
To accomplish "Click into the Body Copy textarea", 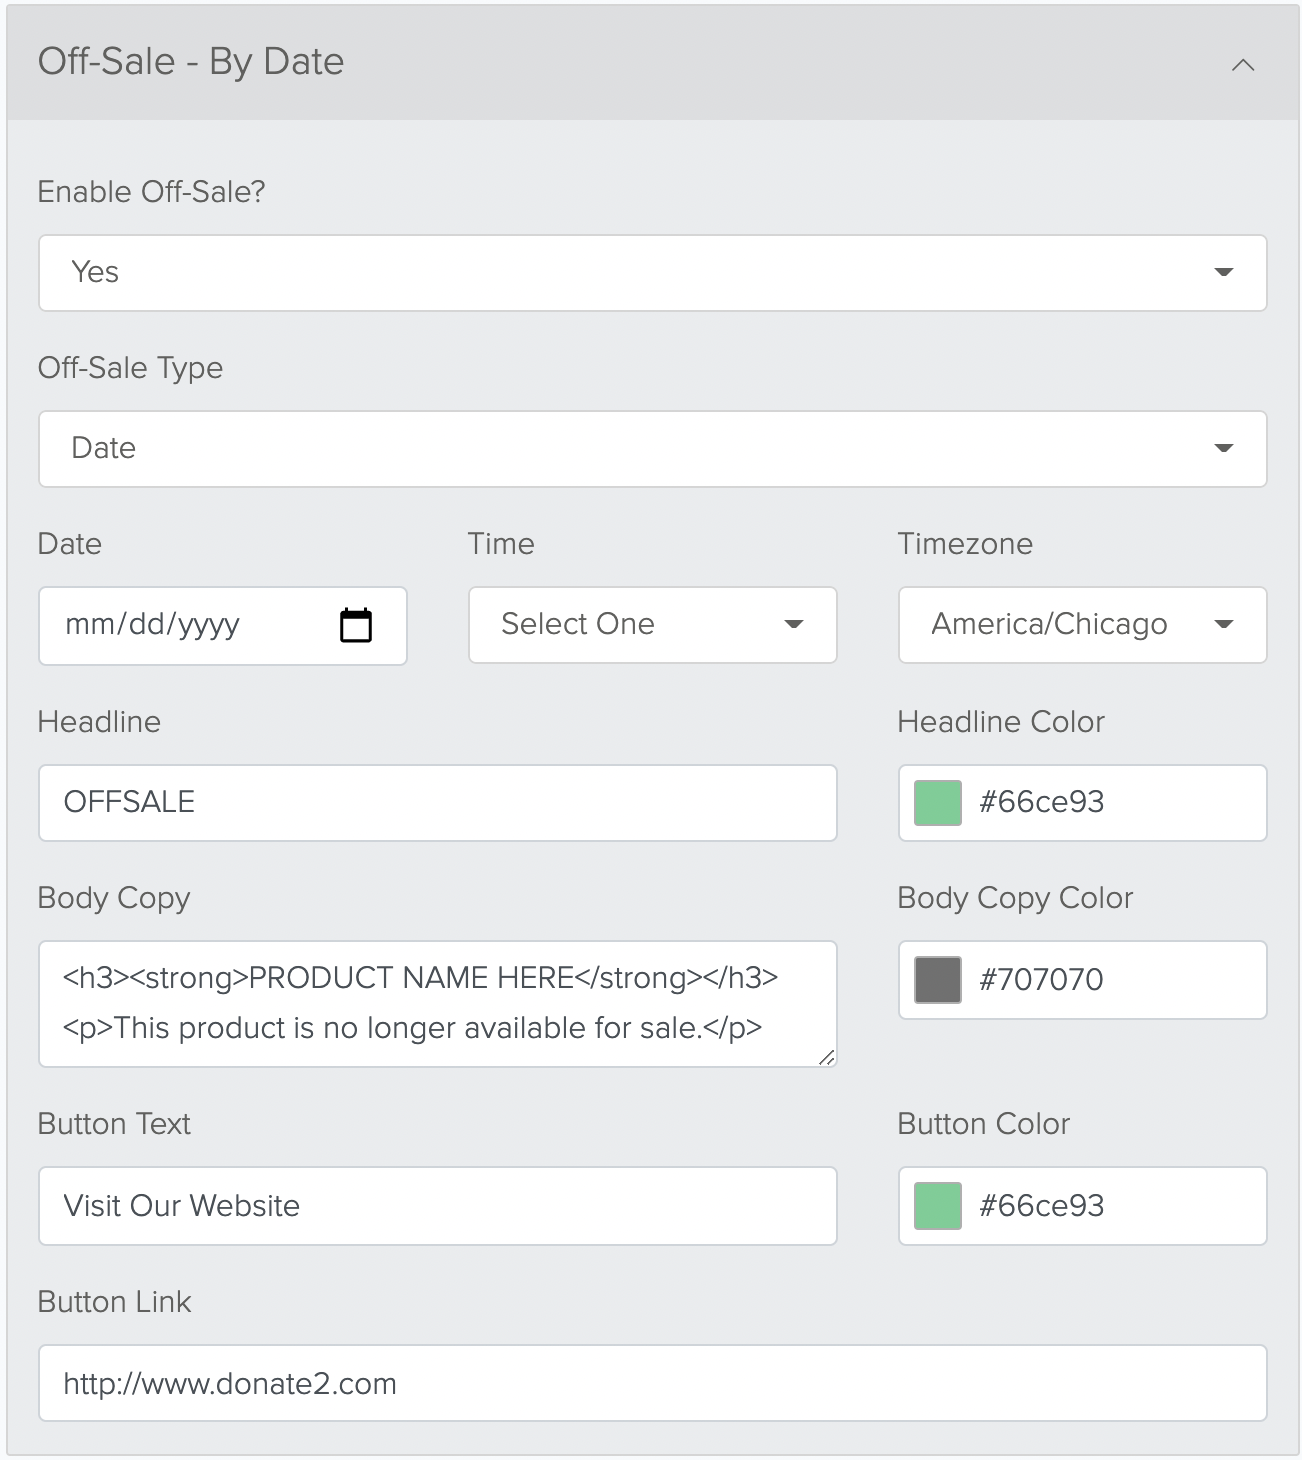I will coord(437,1004).
